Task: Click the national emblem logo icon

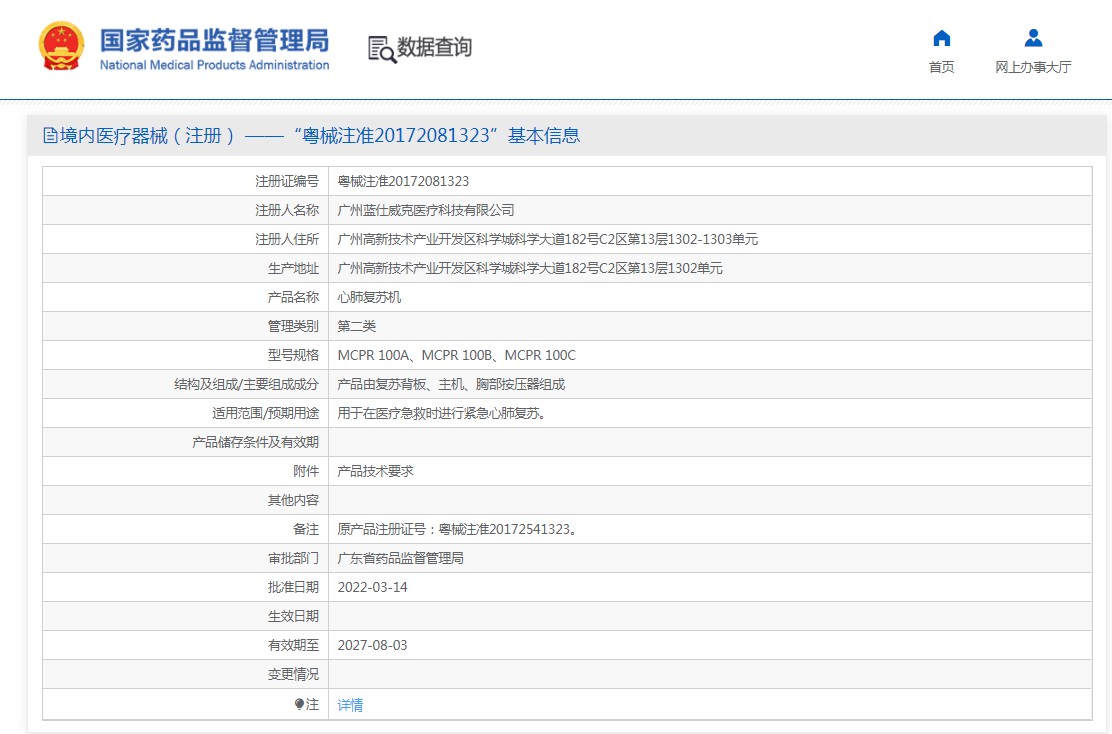Action: (x=62, y=46)
